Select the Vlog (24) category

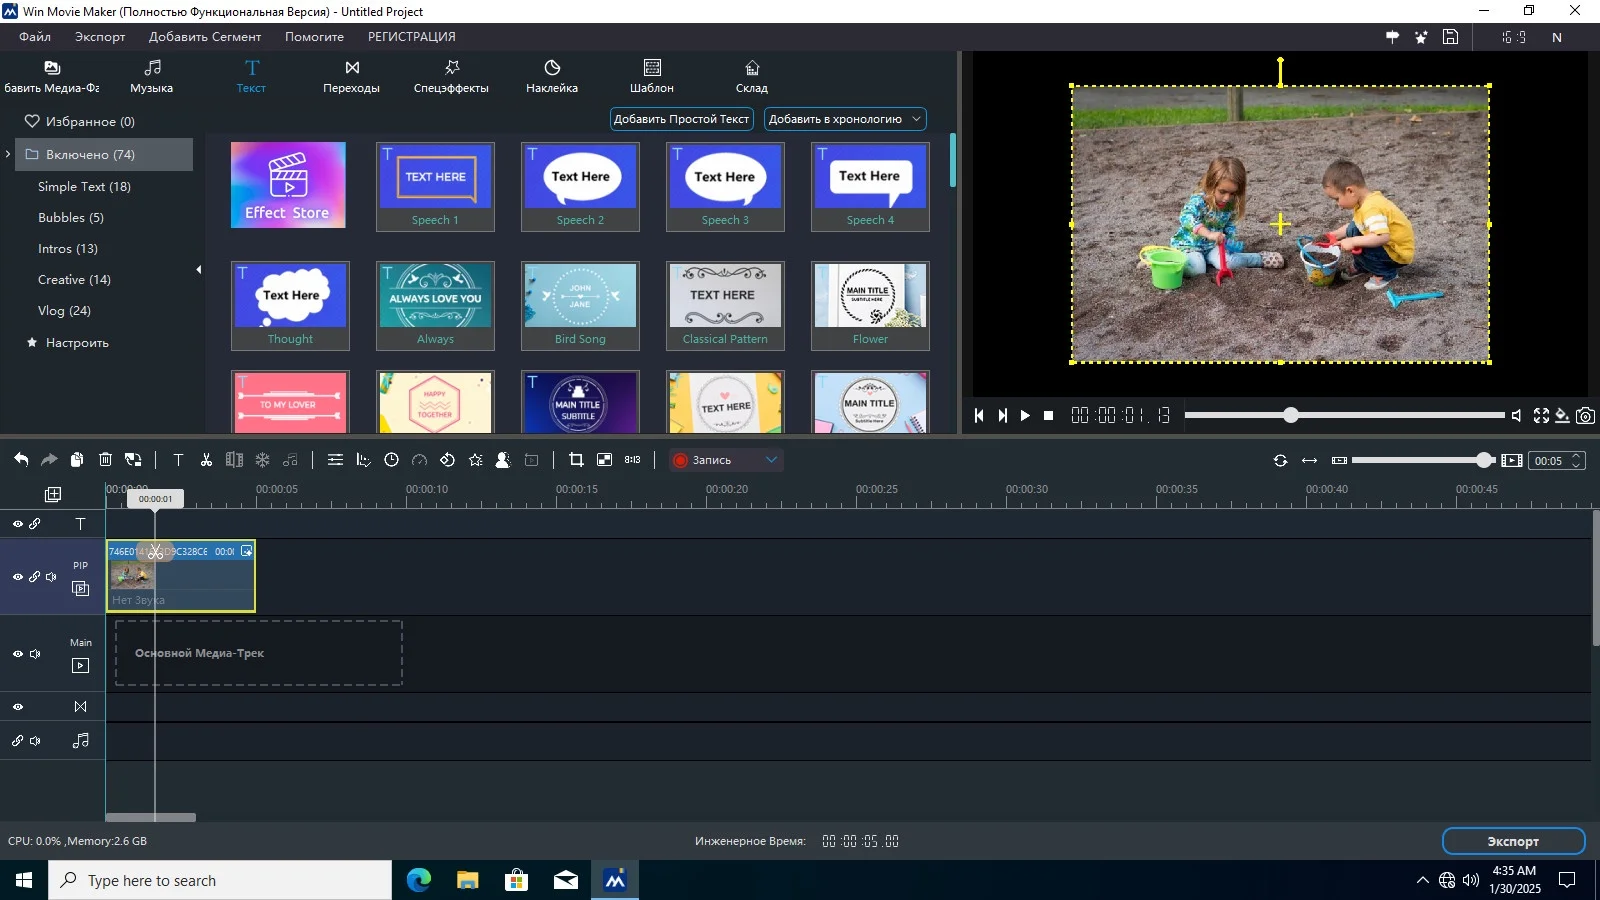[x=64, y=310]
